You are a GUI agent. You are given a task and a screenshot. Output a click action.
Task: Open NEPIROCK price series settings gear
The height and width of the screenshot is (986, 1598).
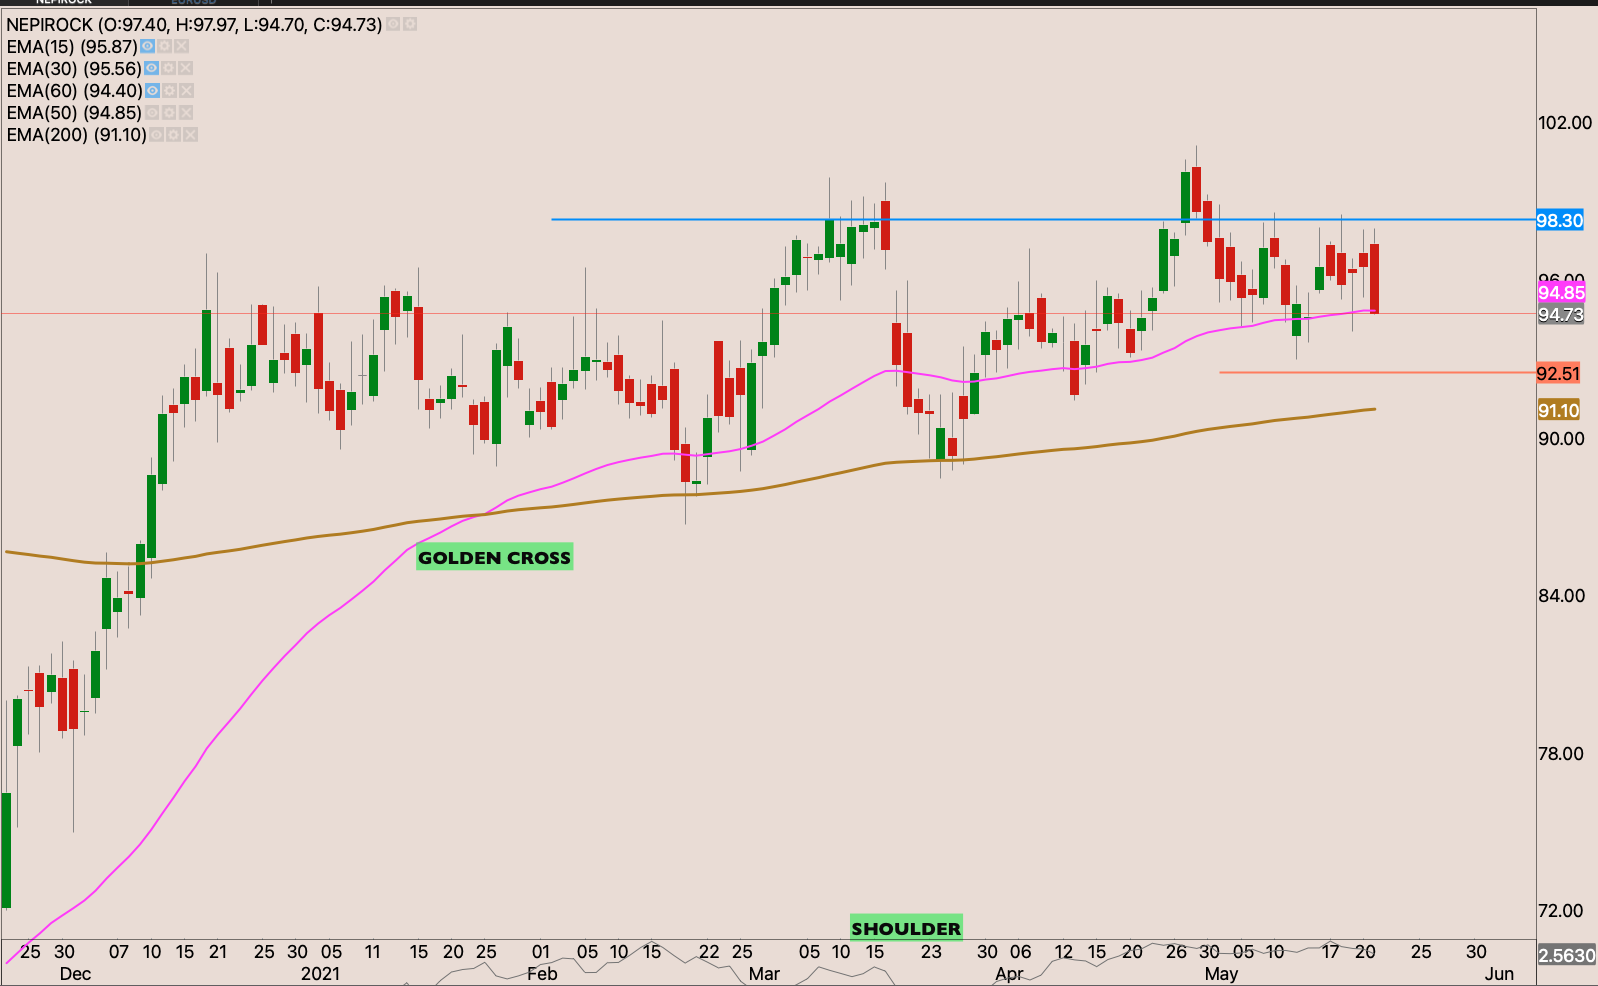point(410,24)
